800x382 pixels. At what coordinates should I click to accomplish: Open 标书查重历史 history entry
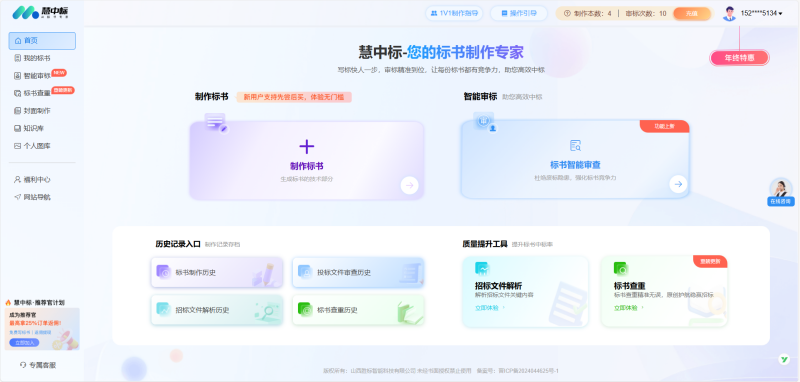pyautogui.click(x=358, y=310)
